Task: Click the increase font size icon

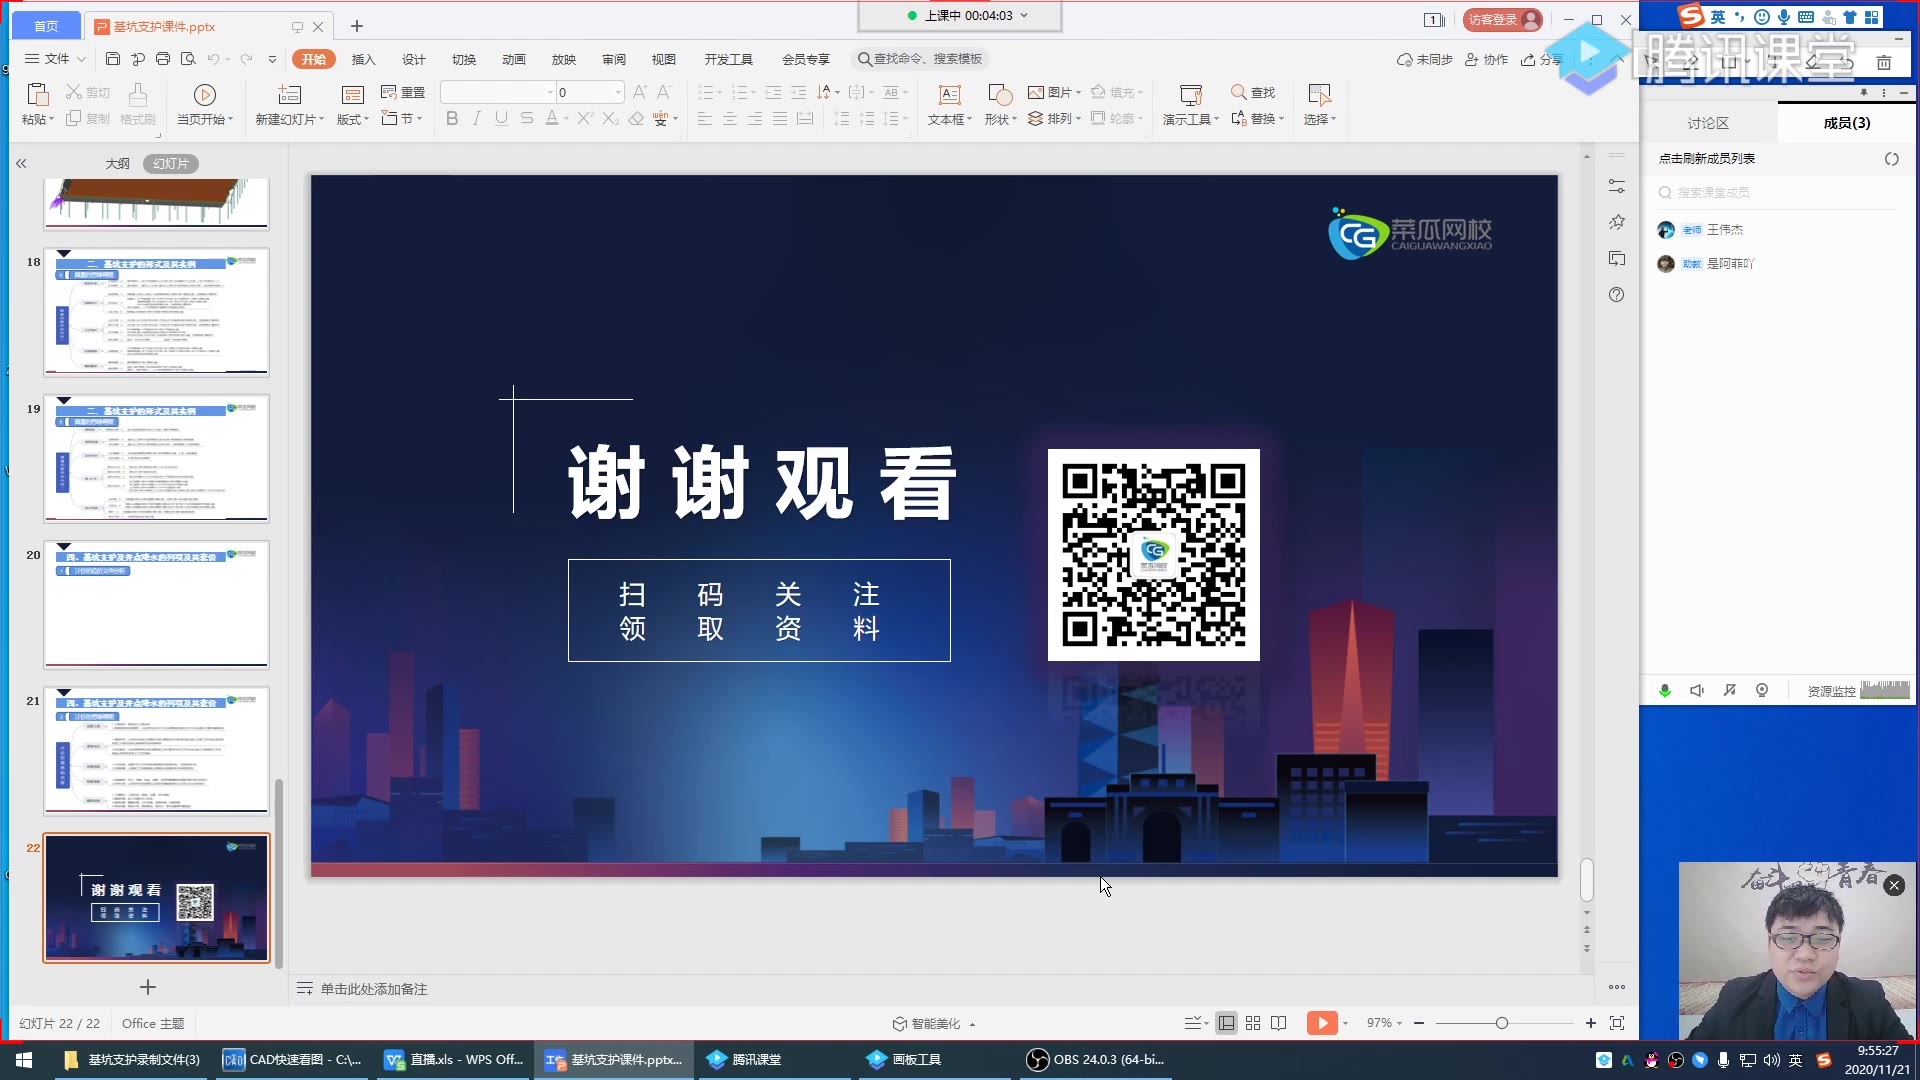Action: (640, 92)
